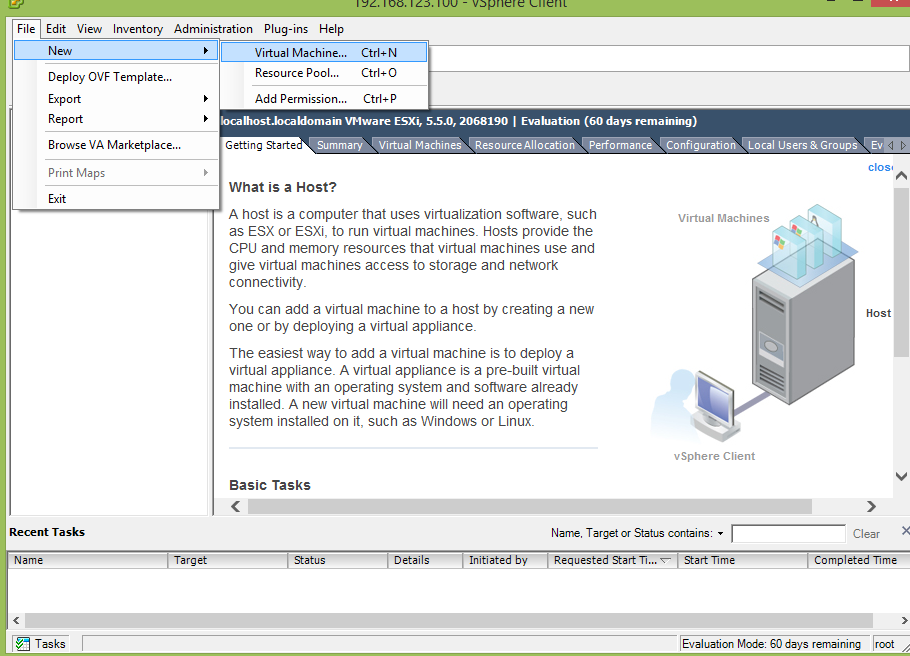This screenshot has width=910, height=656.
Task: Close the Recent Tasks panel
Action: 905,531
